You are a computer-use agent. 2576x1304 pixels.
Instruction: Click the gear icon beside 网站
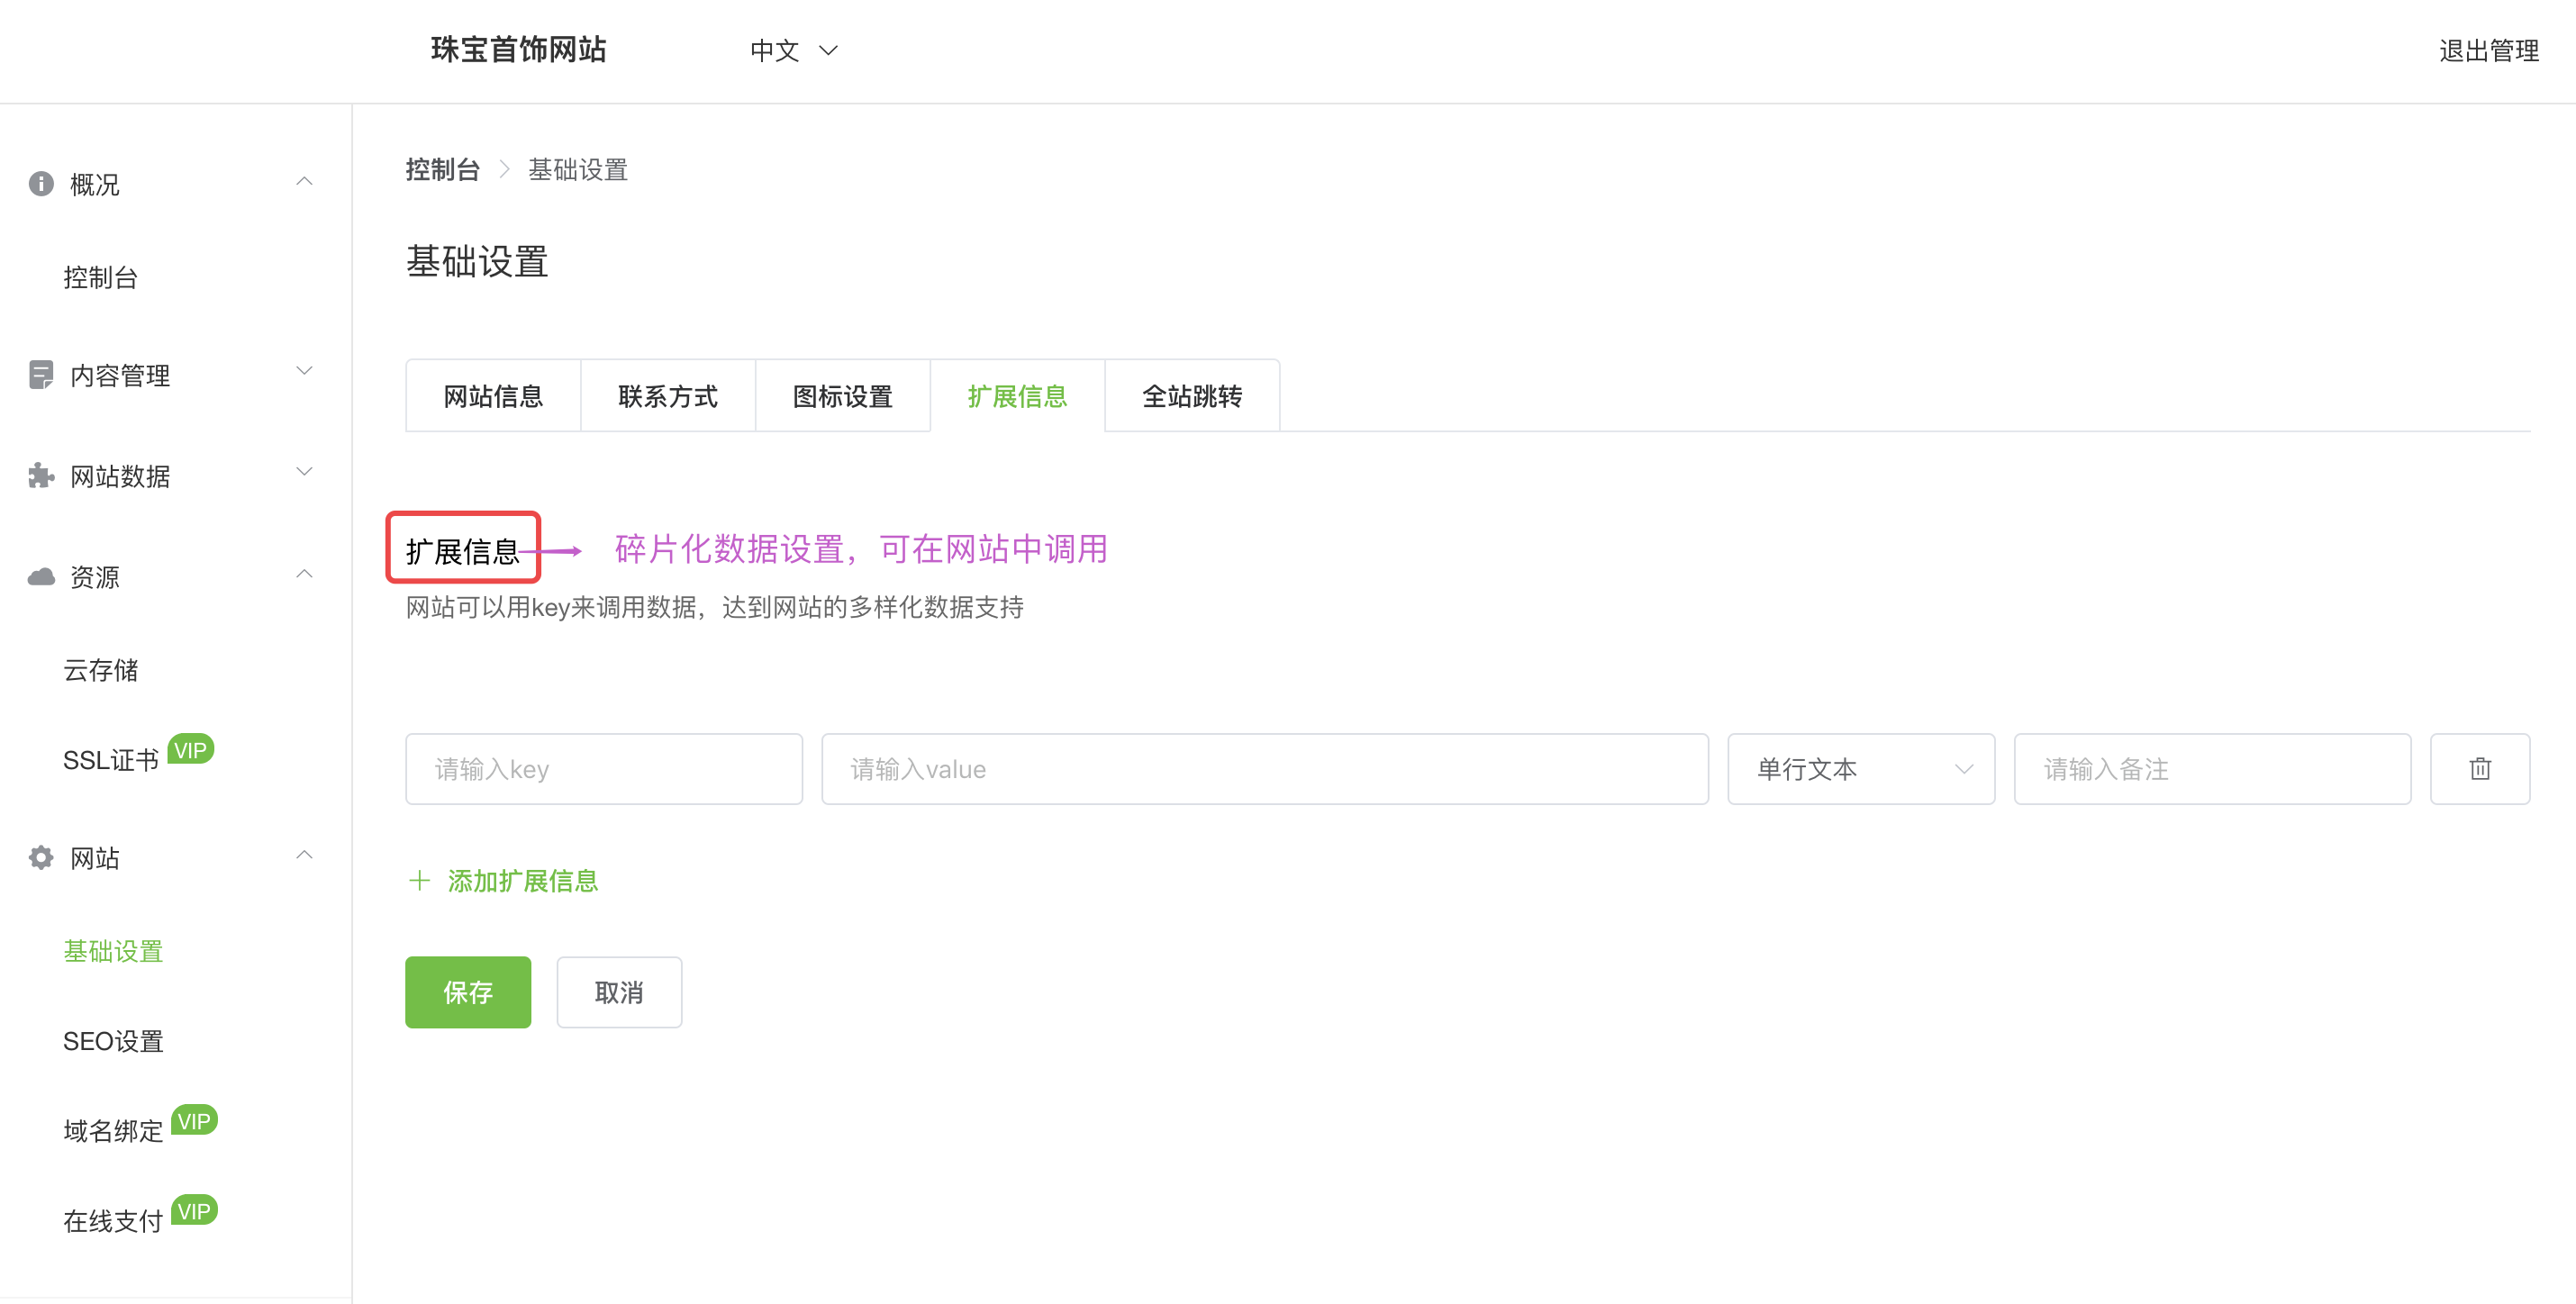41,857
